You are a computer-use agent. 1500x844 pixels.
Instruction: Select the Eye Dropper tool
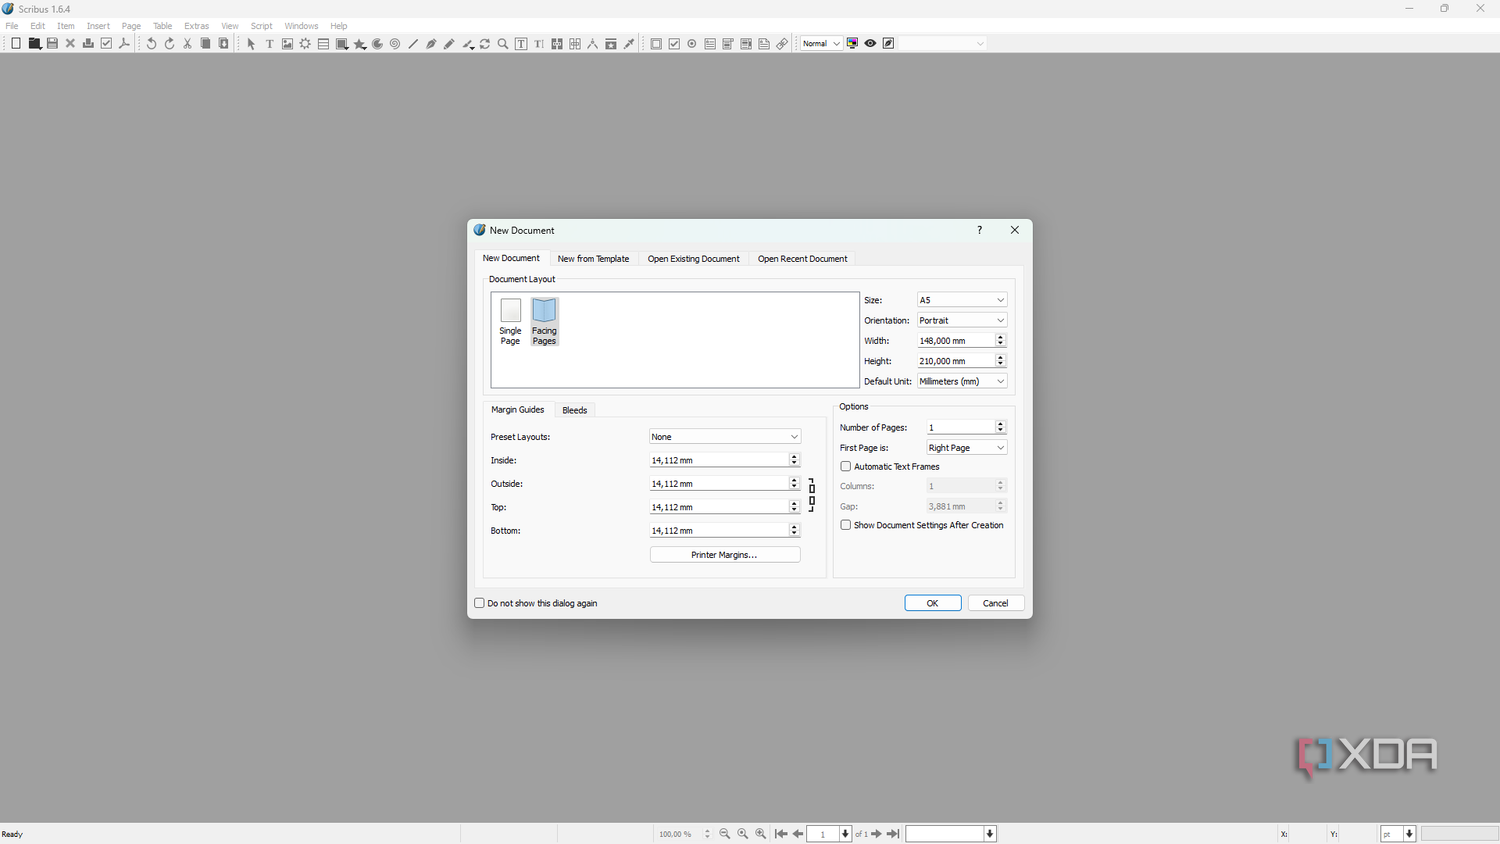(x=629, y=44)
